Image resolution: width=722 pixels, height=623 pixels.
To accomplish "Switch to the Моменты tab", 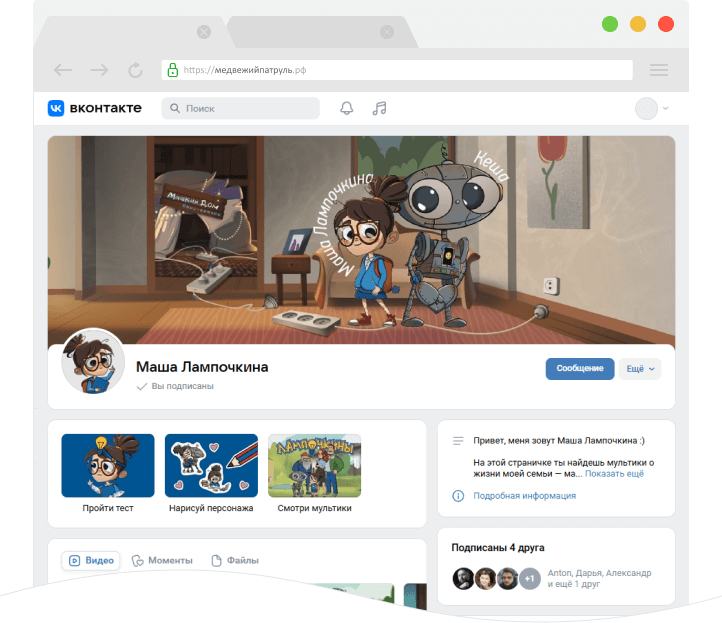I will point(162,560).
